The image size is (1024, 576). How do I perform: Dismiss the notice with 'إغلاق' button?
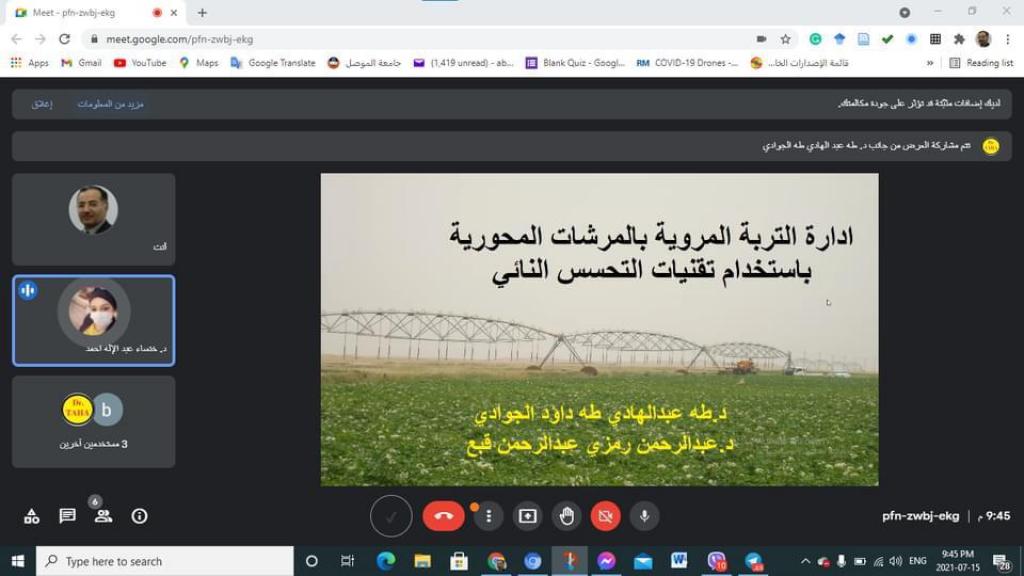42,104
